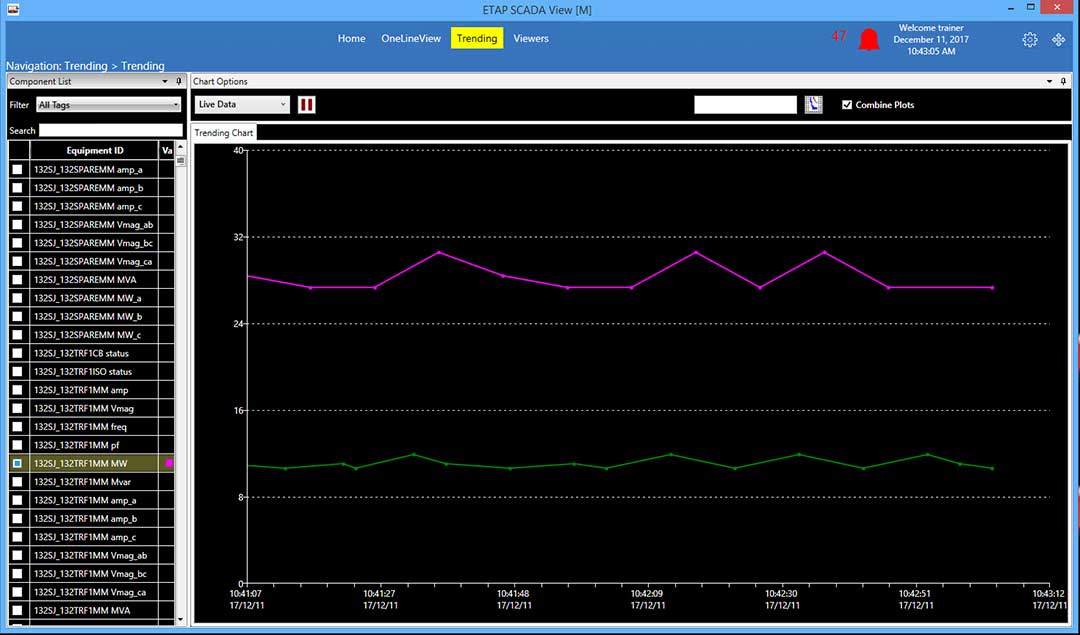
Task: Open Component List panel dropdown arrow
Action: click(x=164, y=81)
